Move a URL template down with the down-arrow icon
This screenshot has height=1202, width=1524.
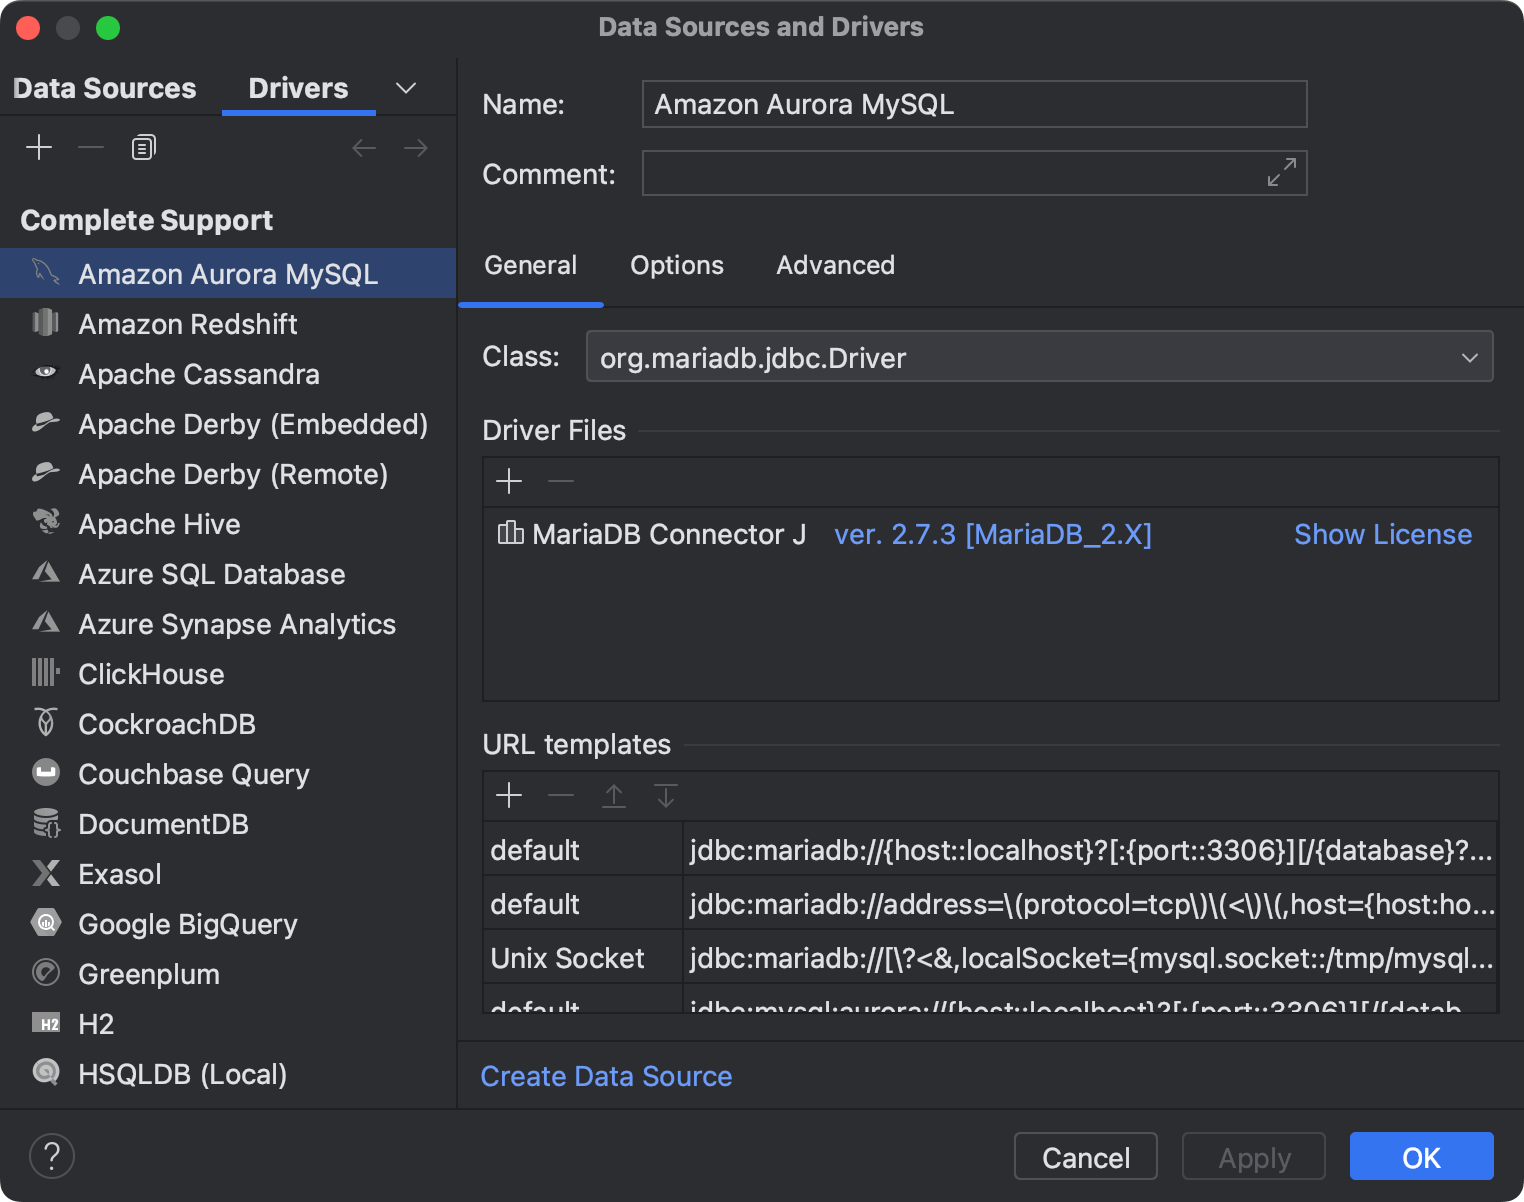(665, 796)
